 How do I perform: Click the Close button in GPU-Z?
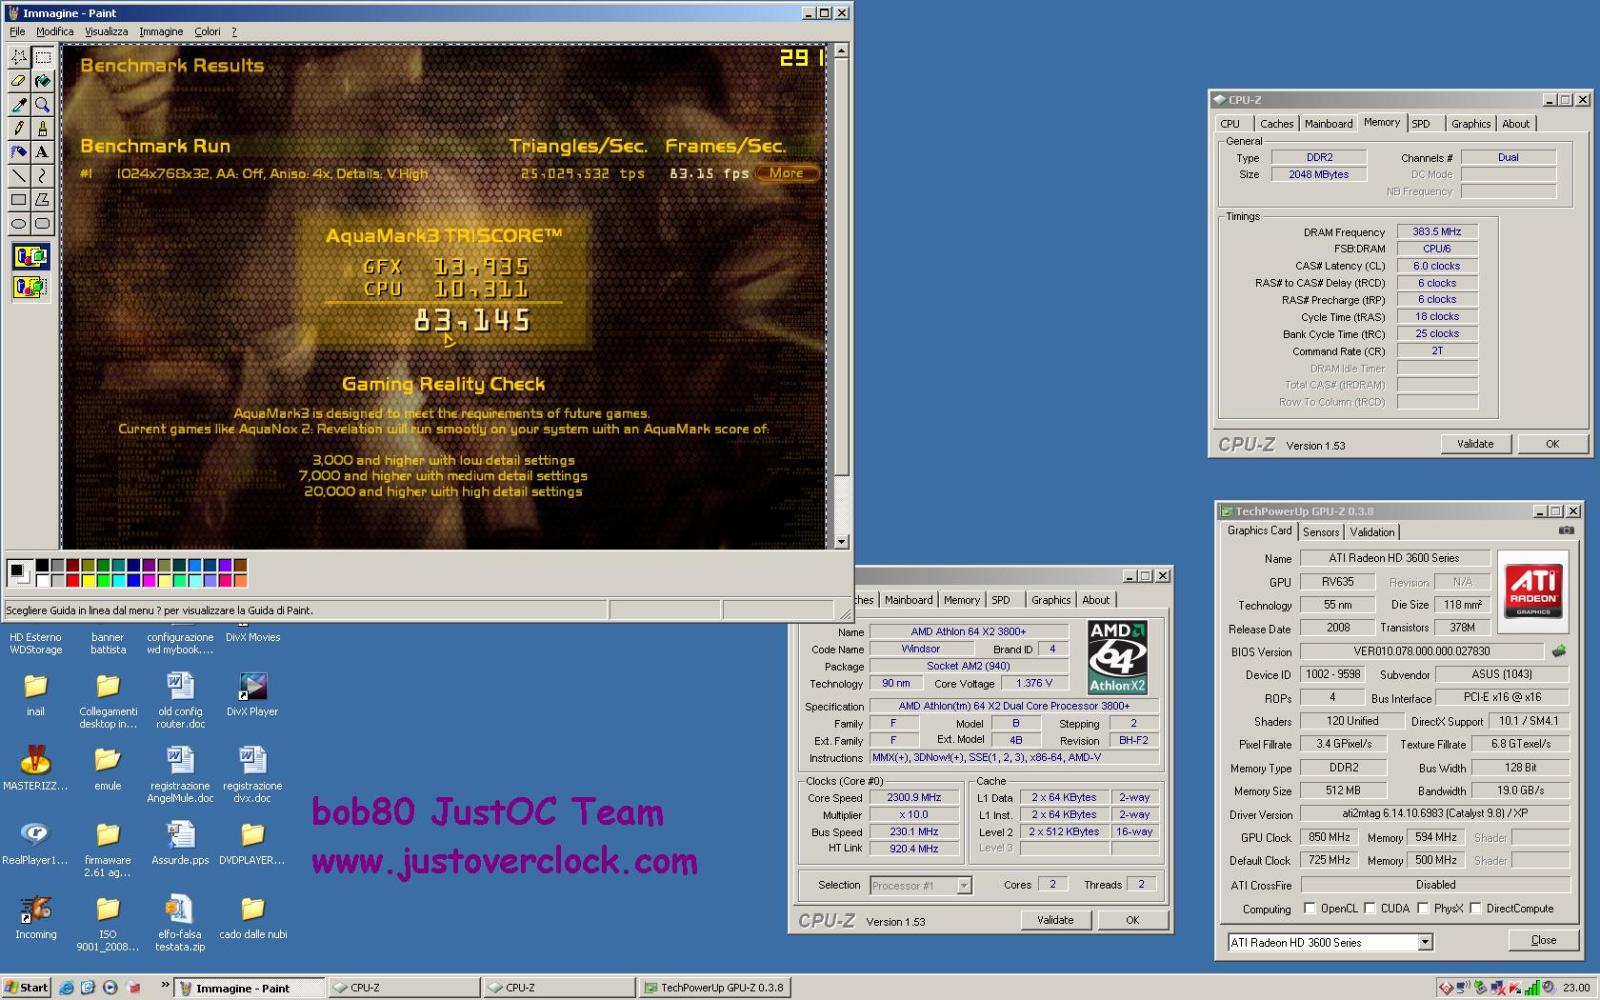click(1543, 940)
